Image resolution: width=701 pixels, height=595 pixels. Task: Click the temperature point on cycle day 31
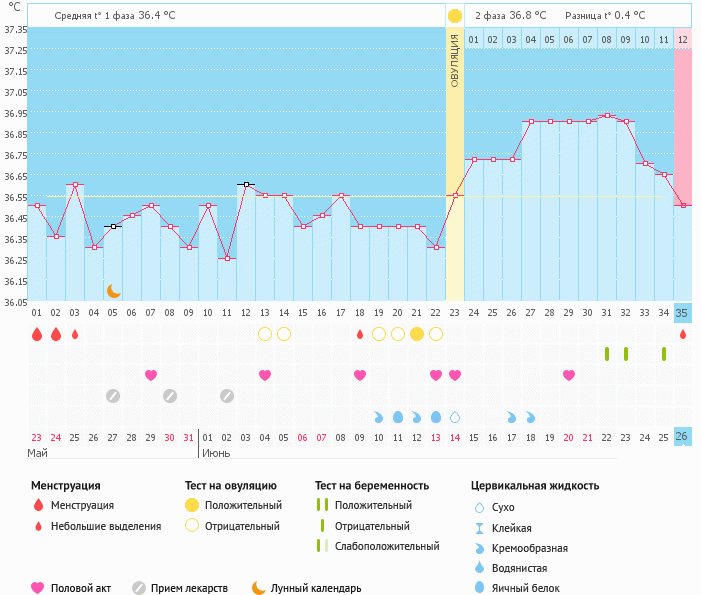pyautogui.click(x=607, y=116)
